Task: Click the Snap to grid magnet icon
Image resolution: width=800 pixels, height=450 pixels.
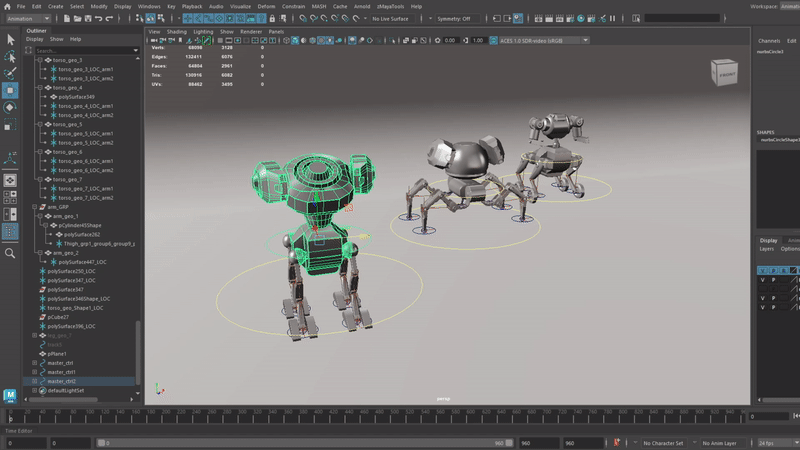Action: coord(304,19)
